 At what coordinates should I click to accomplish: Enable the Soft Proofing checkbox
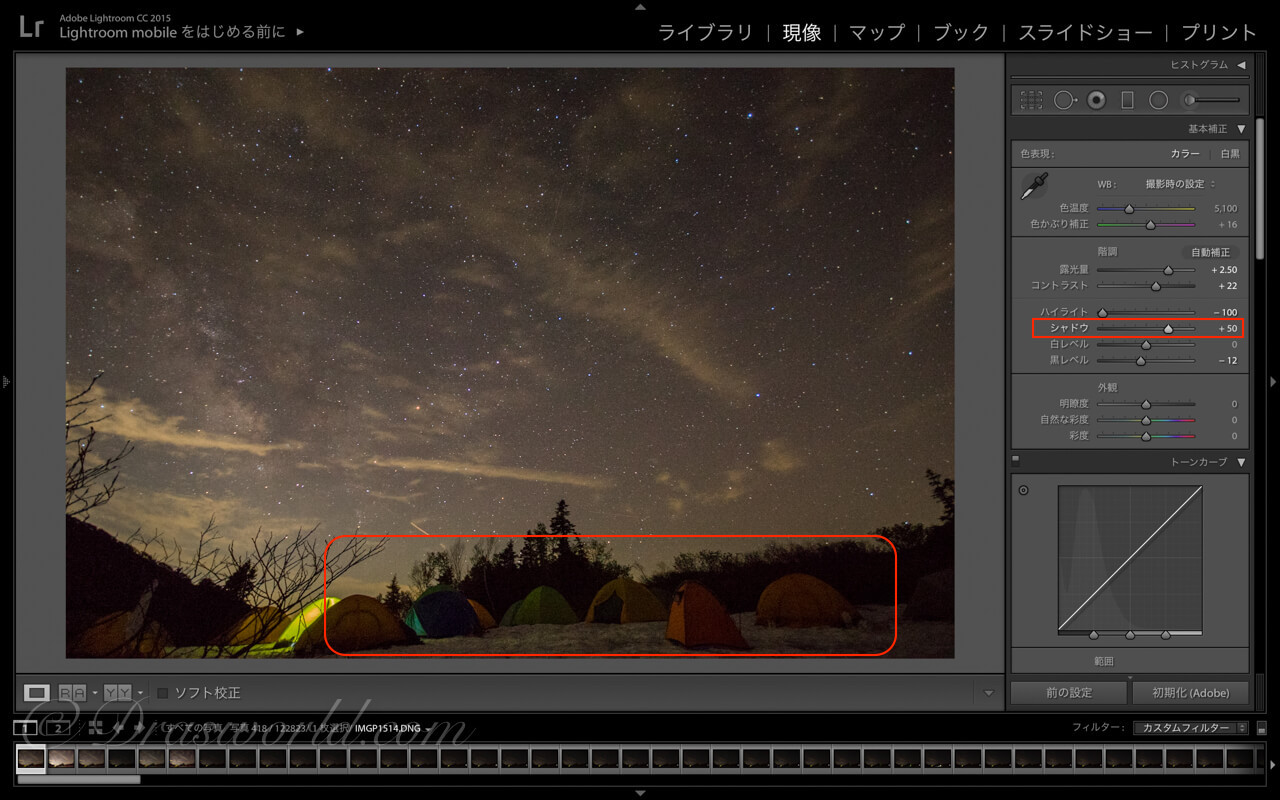point(163,692)
